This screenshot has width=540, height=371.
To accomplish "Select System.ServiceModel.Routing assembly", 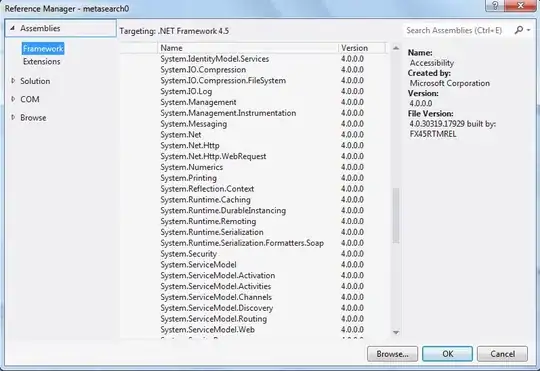I will click(255, 319).
